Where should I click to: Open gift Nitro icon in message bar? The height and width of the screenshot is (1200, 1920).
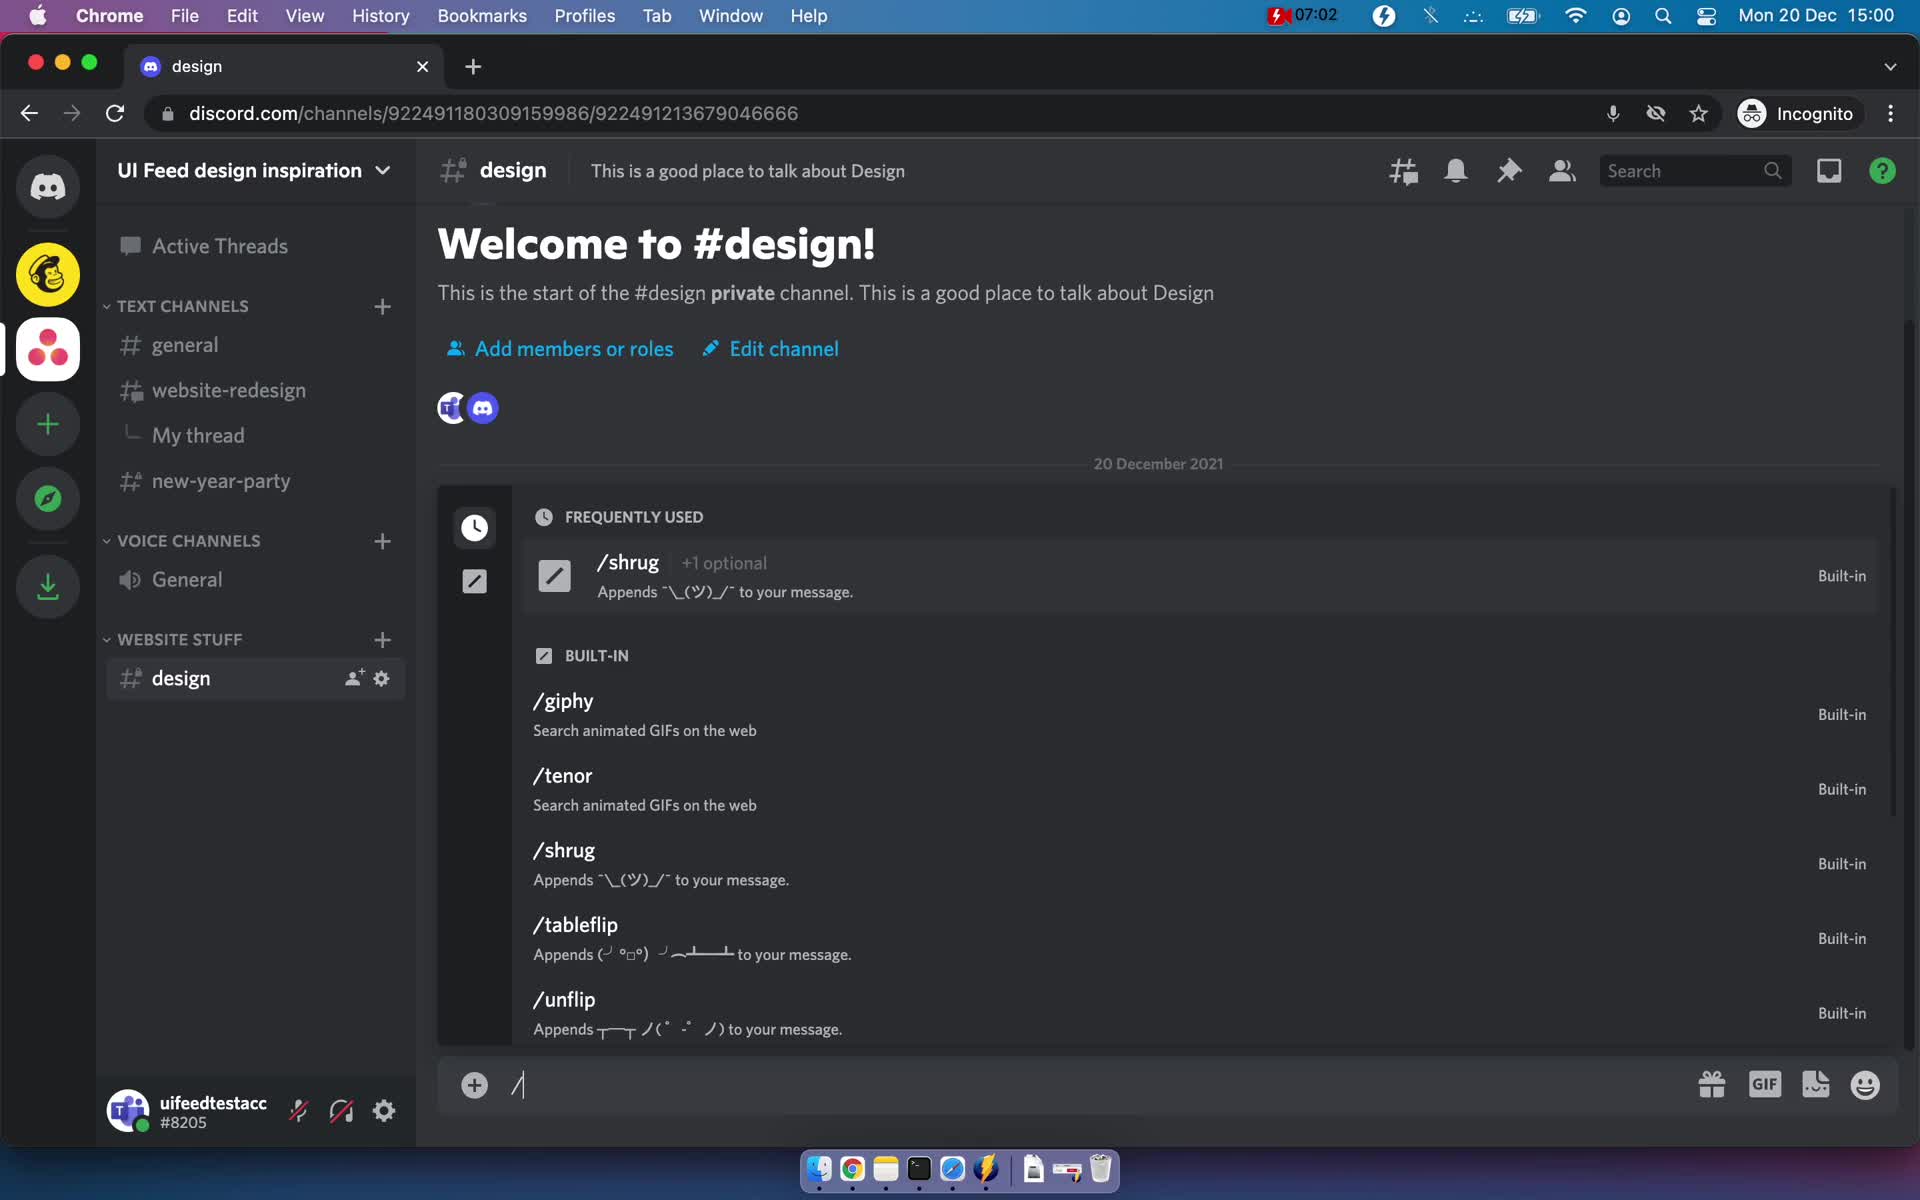[x=1712, y=1085]
